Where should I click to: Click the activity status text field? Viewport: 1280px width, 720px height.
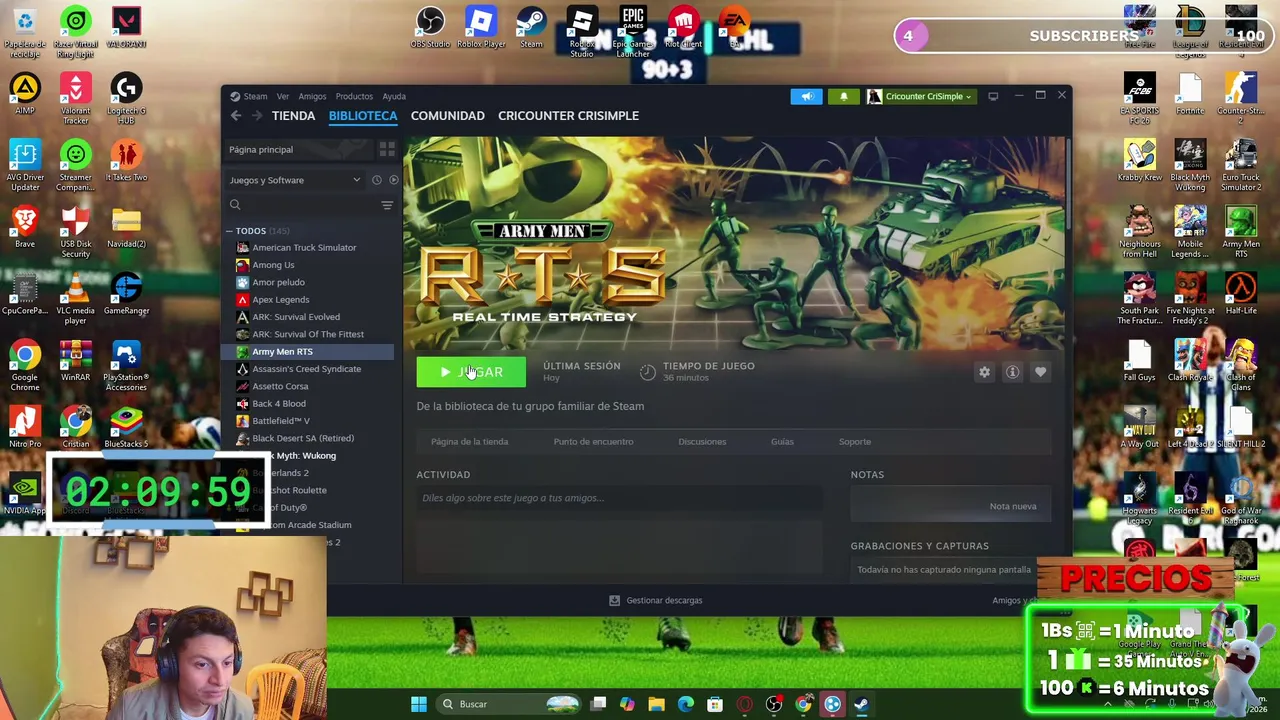[x=619, y=498]
